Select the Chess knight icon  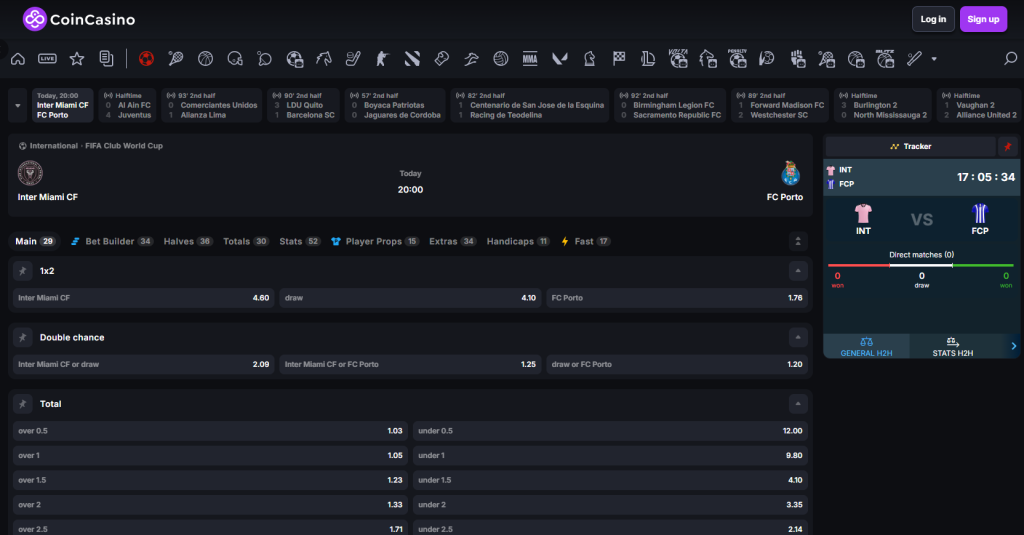tap(589, 59)
